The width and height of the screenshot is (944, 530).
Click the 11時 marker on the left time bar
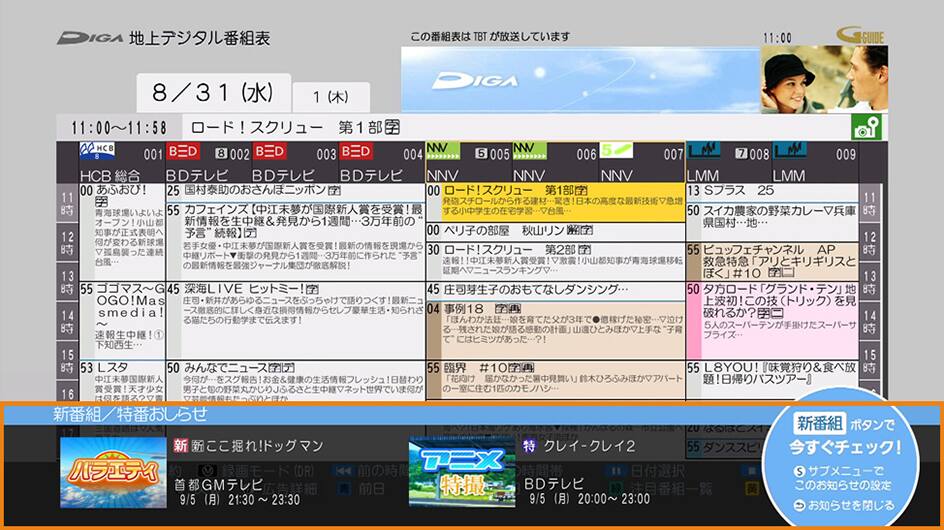pyautogui.click(x=67, y=204)
